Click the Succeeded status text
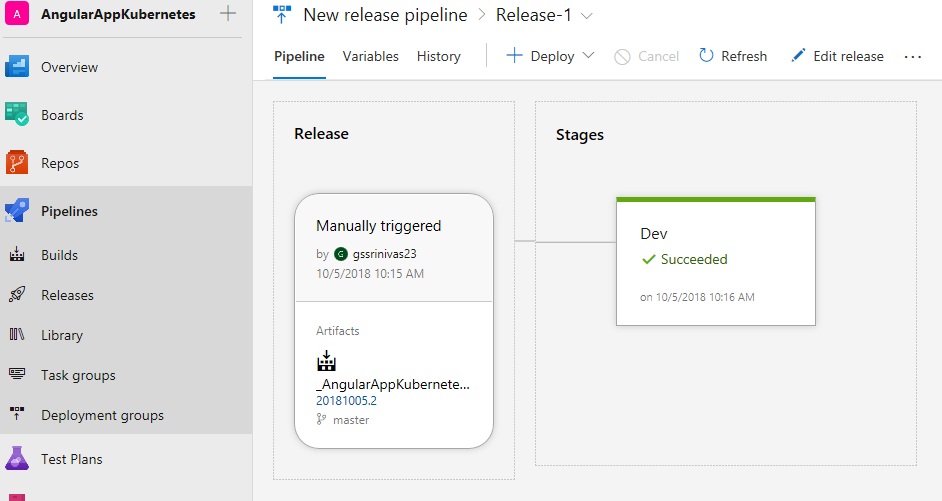942x501 pixels. click(x=694, y=260)
